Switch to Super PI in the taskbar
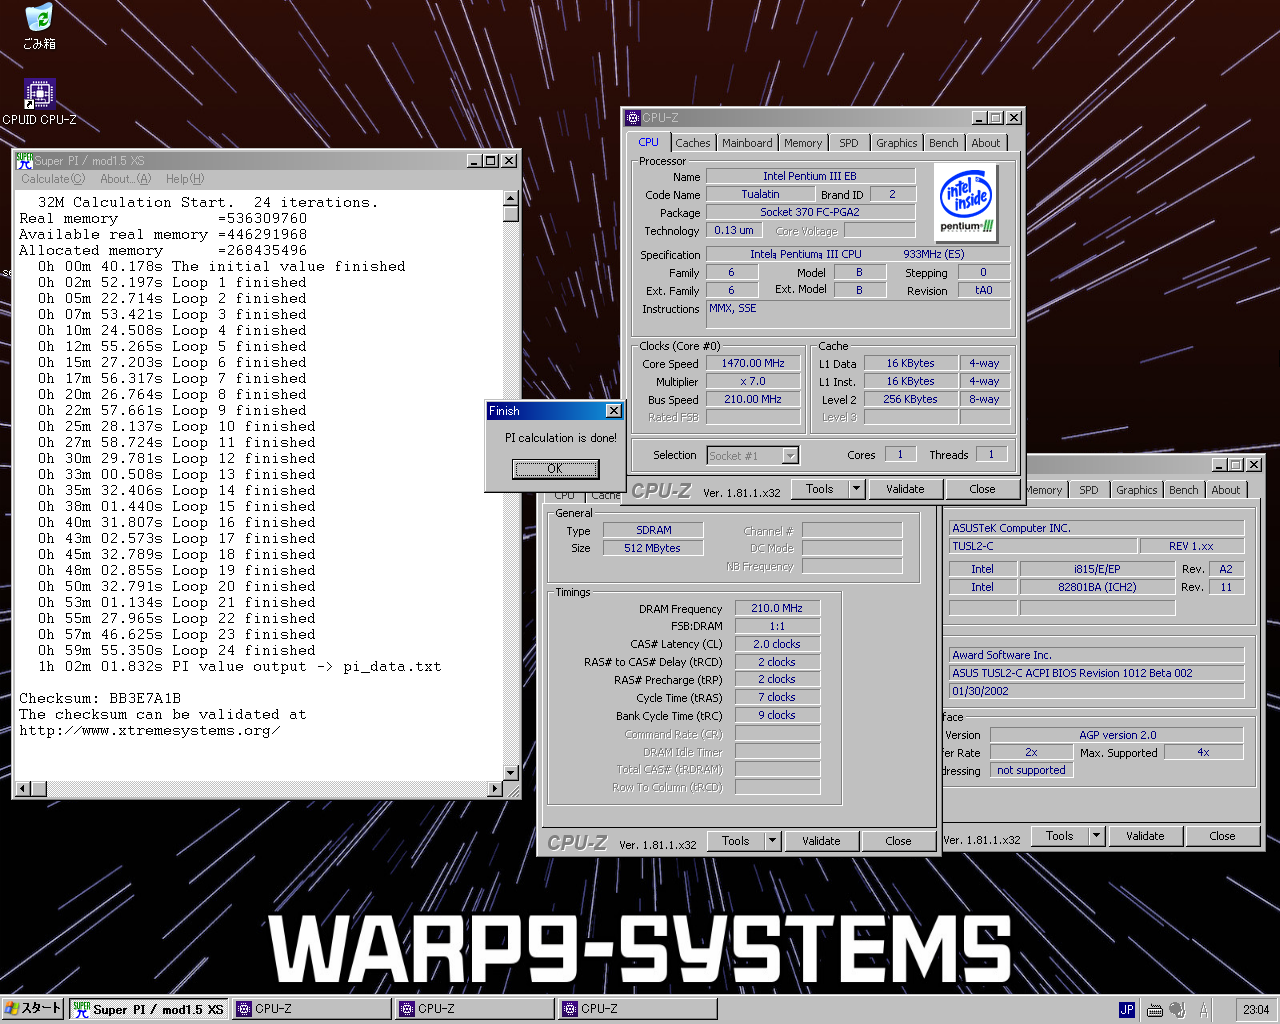This screenshot has width=1280, height=1024. click(148, 1009)
